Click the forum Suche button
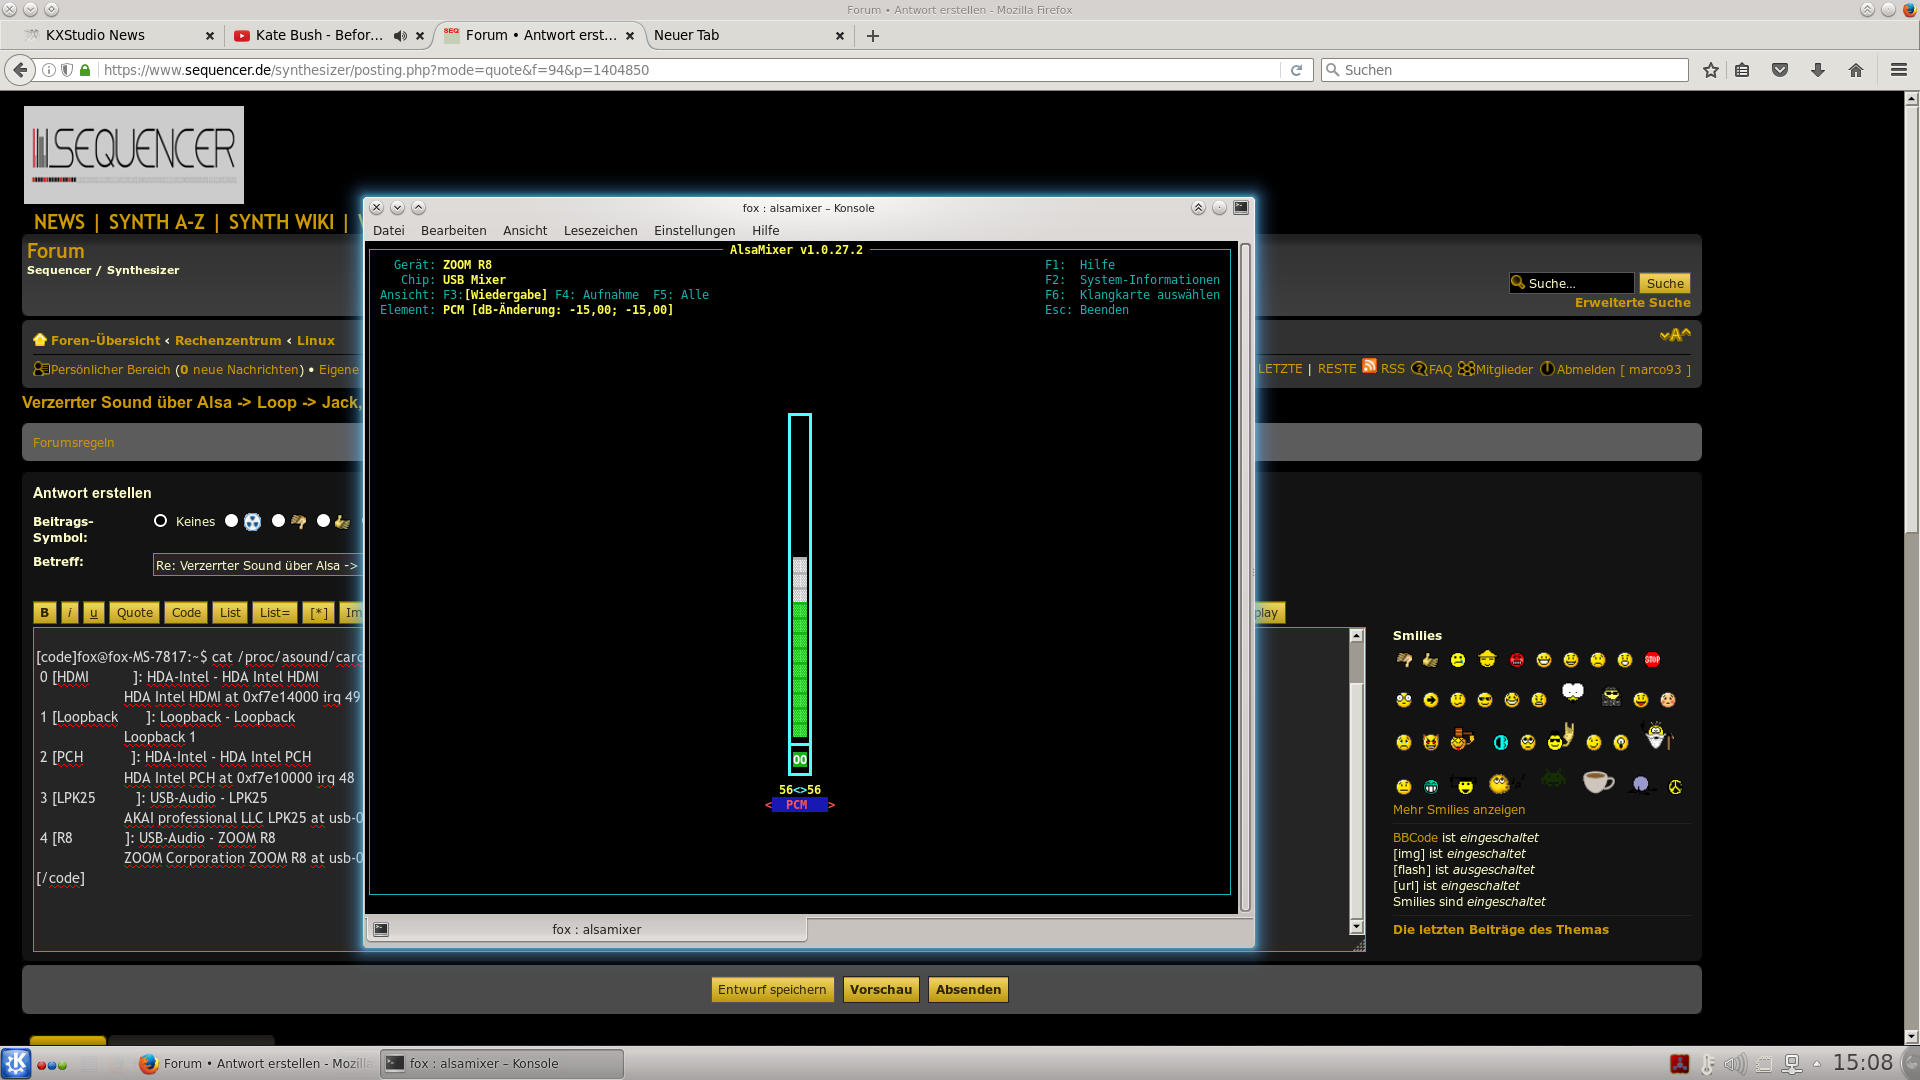 1665,283
